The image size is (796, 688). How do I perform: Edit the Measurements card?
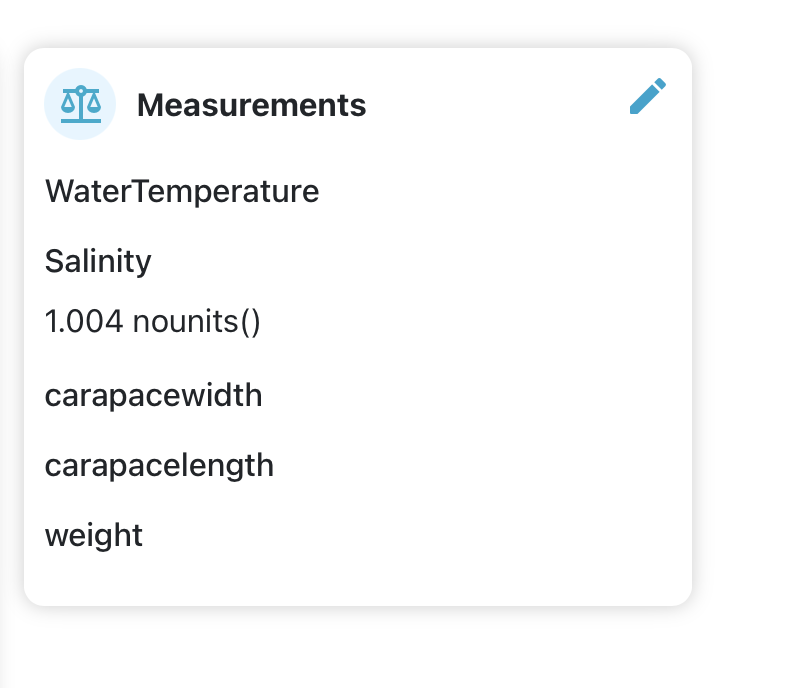coord(647,98)
